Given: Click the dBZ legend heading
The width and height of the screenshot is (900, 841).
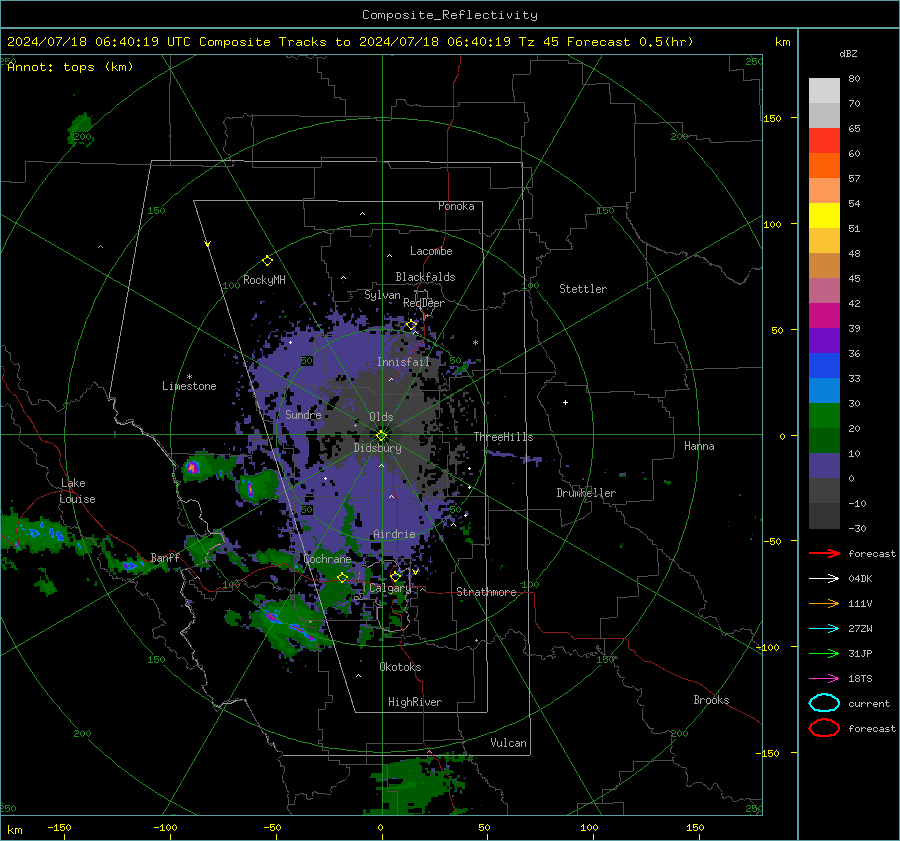Looking at the screenshot, I should click(848, 54).
